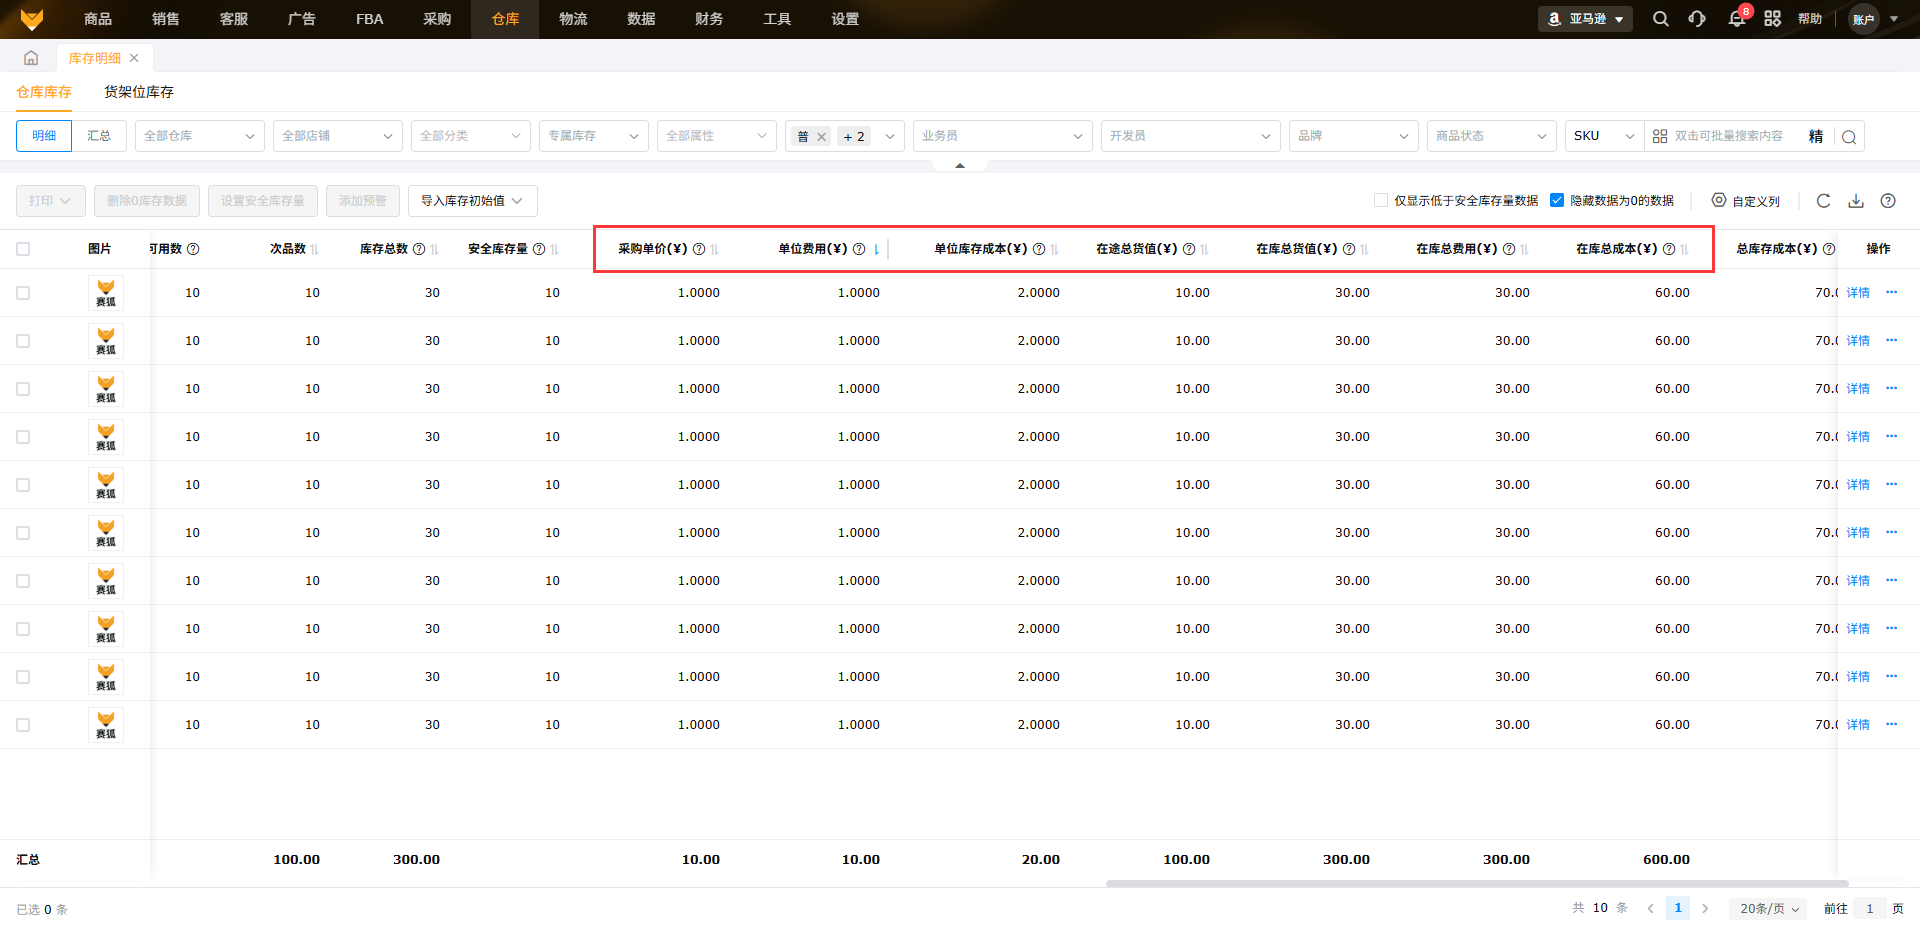Open the customer support headset icon

pyautogui.click(x=1697, y=19)
